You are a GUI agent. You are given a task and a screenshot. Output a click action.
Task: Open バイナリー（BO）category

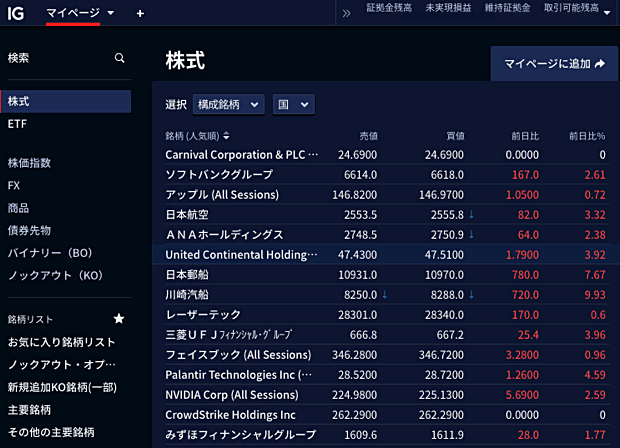coord(50,253)
